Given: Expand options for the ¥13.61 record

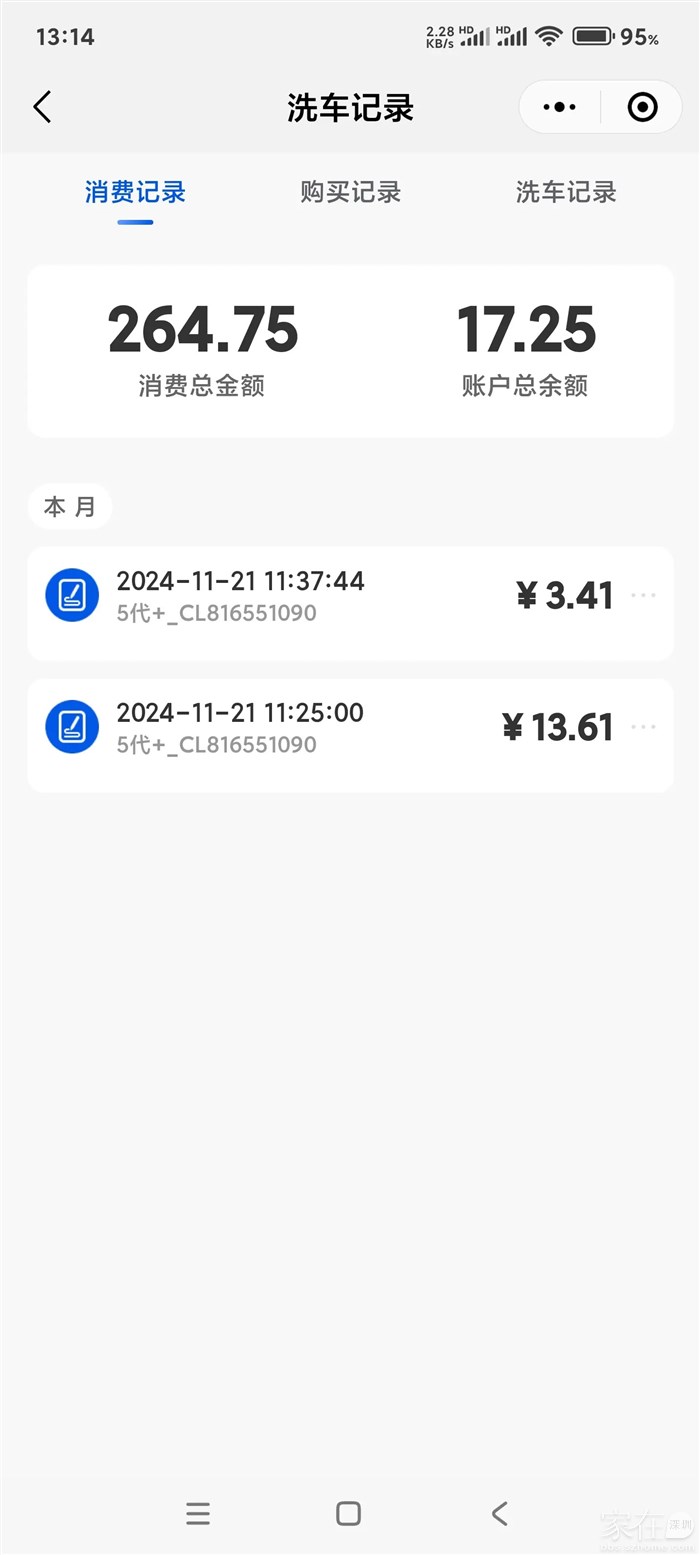Looking at the screenshot, I should 643,727.
